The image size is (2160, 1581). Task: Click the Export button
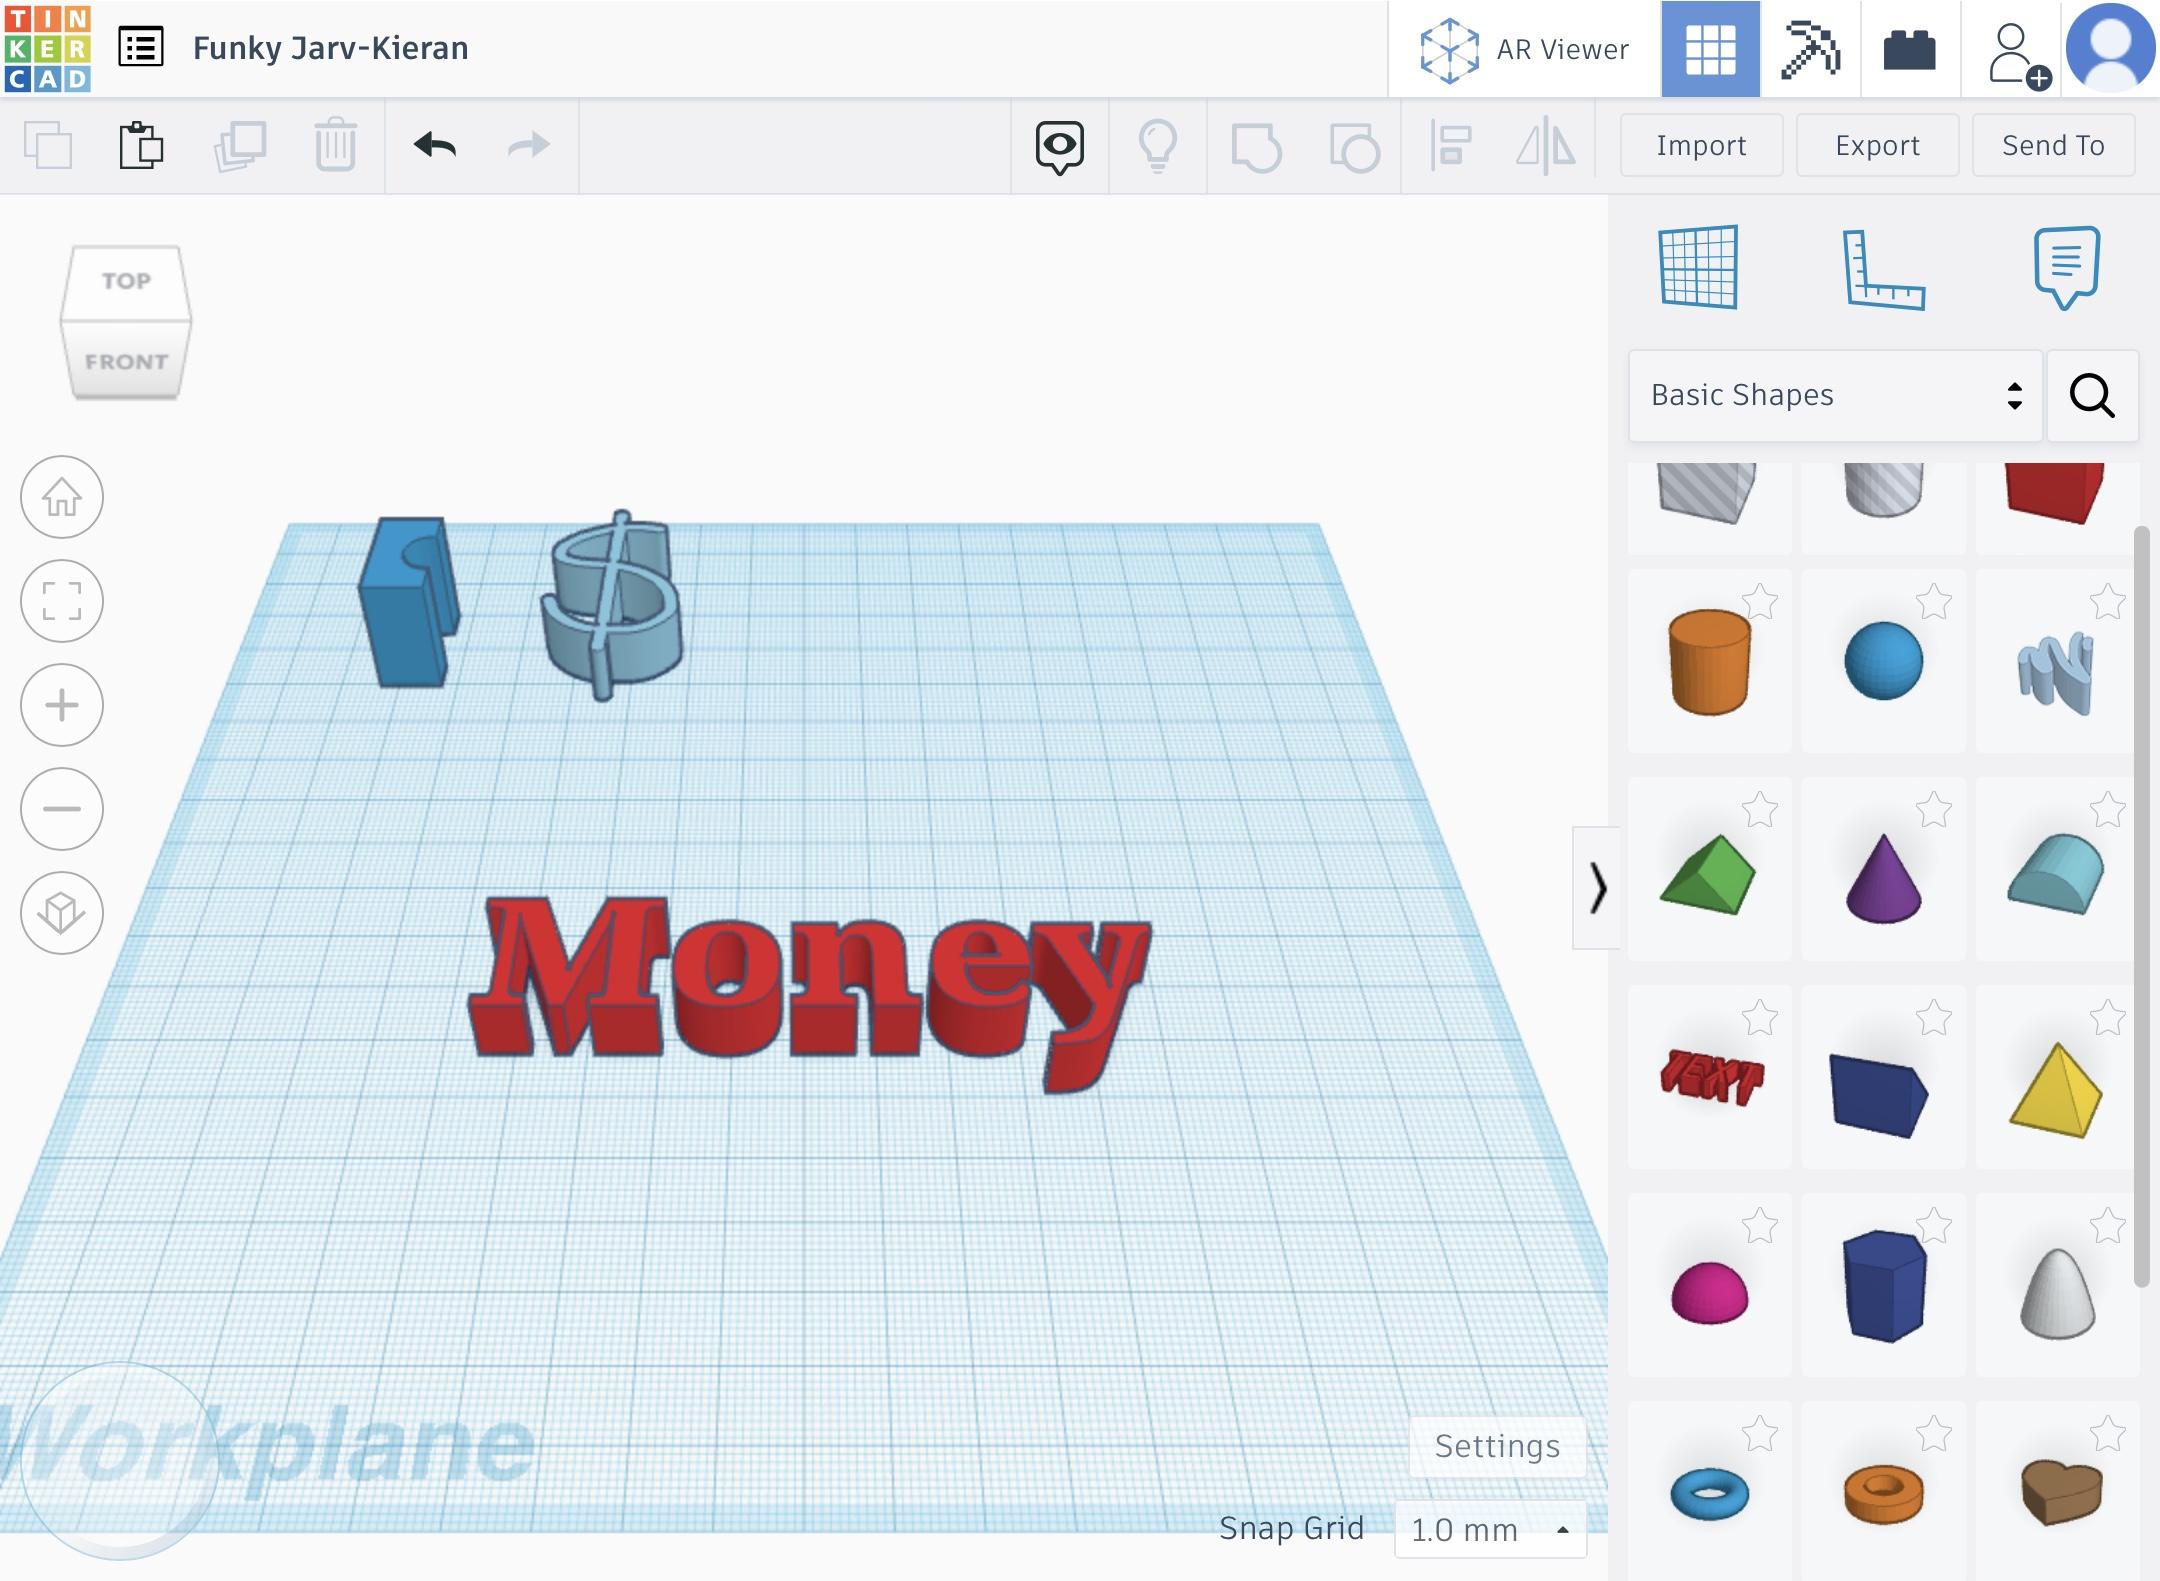tap(1877, 146)
